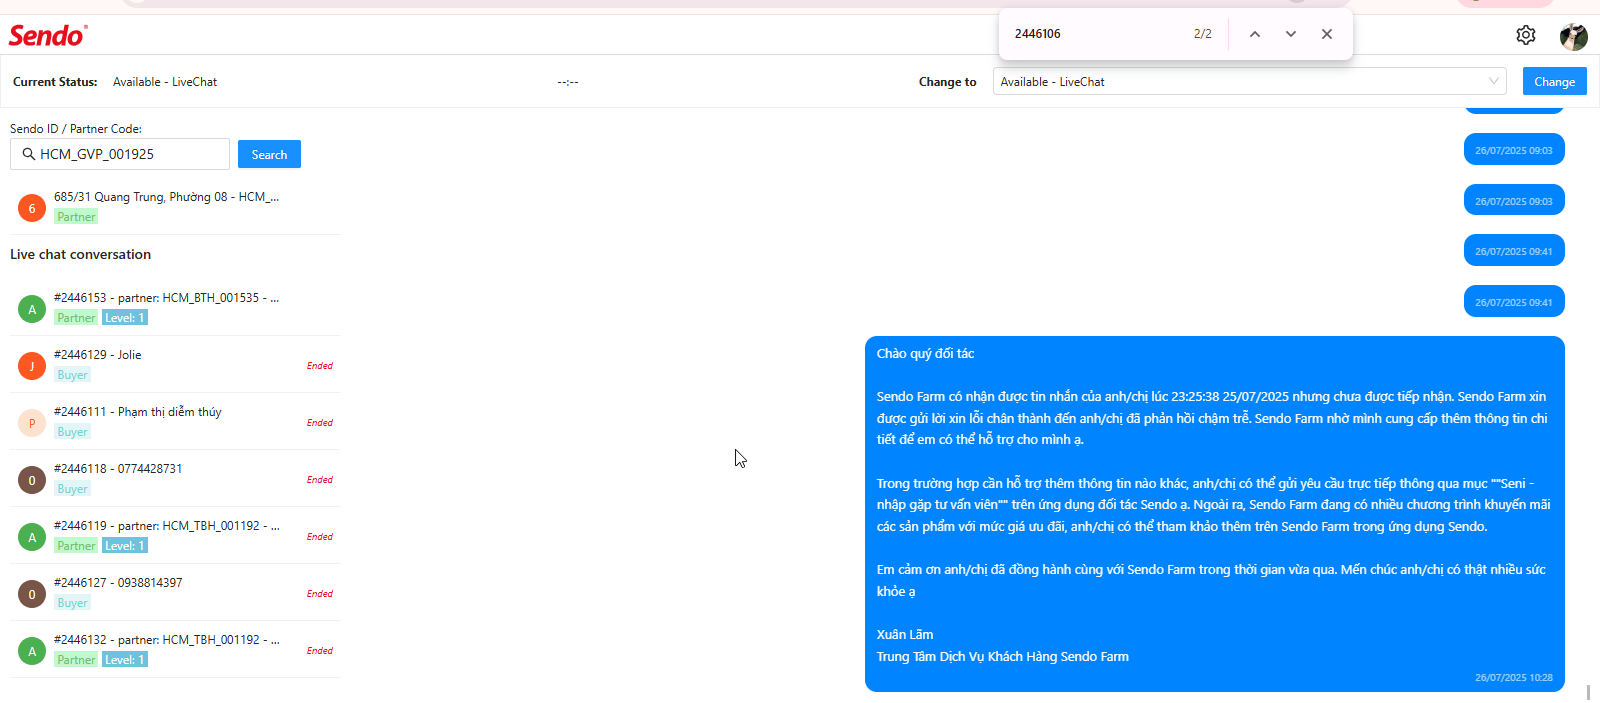Open conversation #2446153 partner HCM_BTH_001535

point(175,308)
